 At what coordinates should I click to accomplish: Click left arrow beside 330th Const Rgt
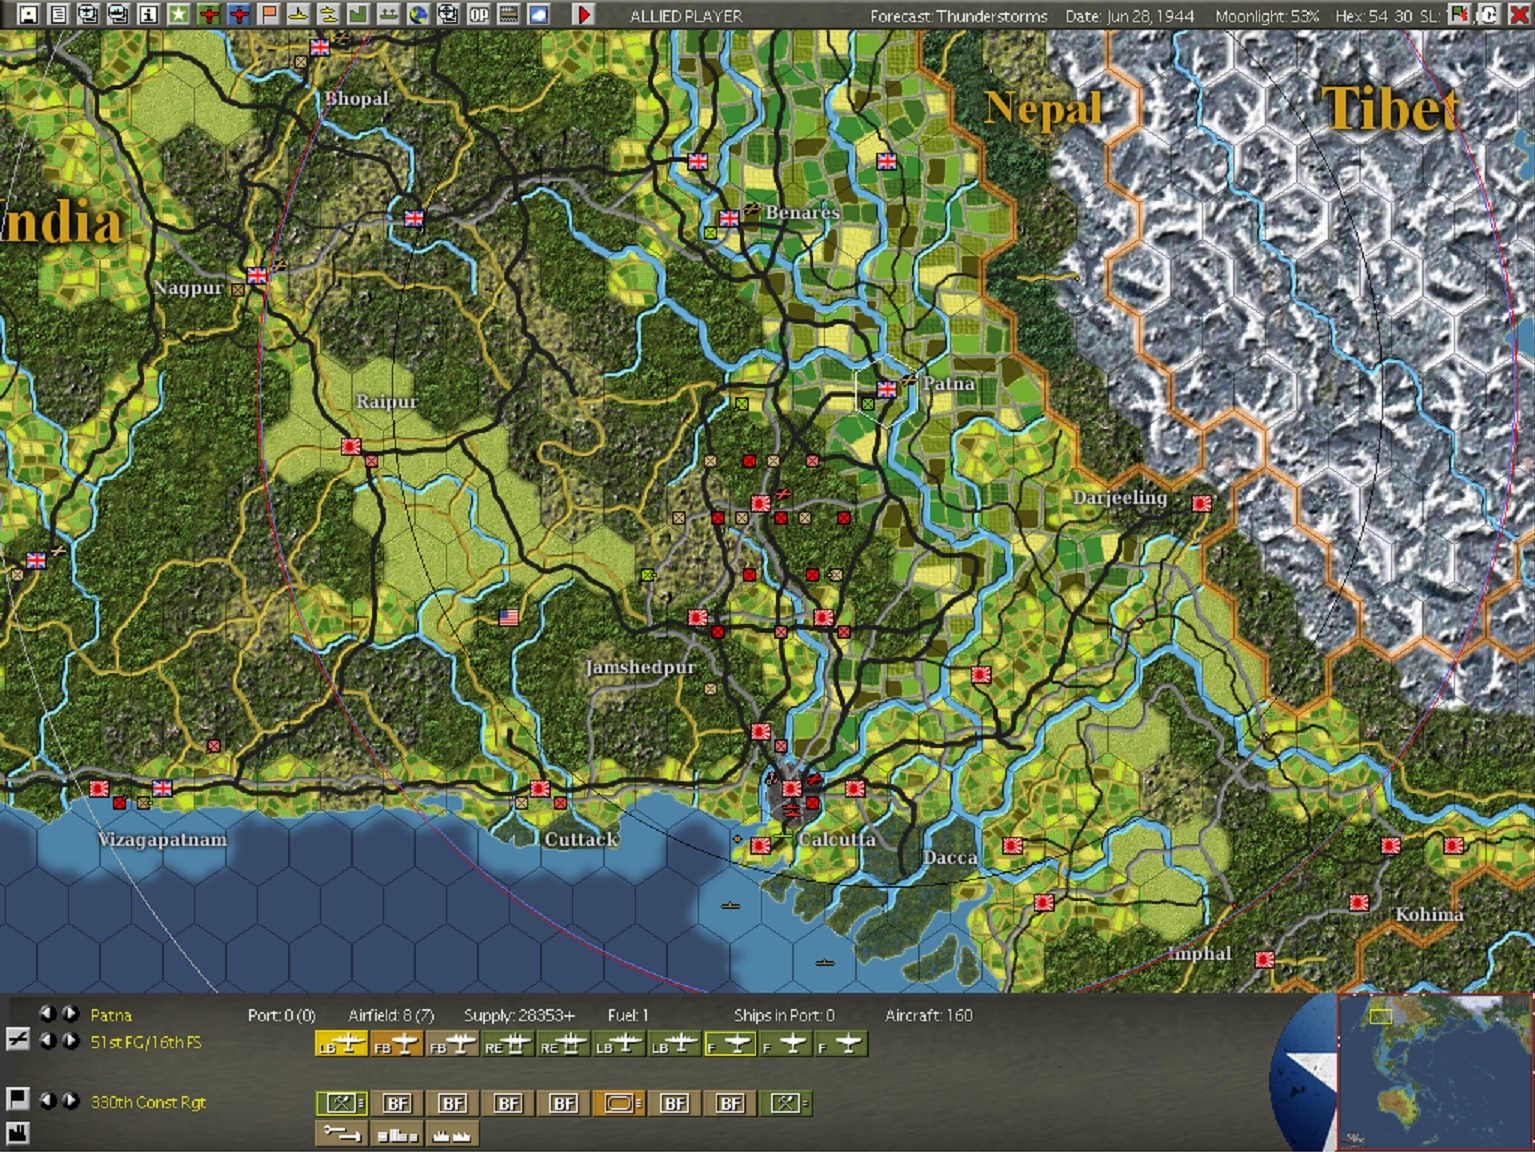point(46,1100)
